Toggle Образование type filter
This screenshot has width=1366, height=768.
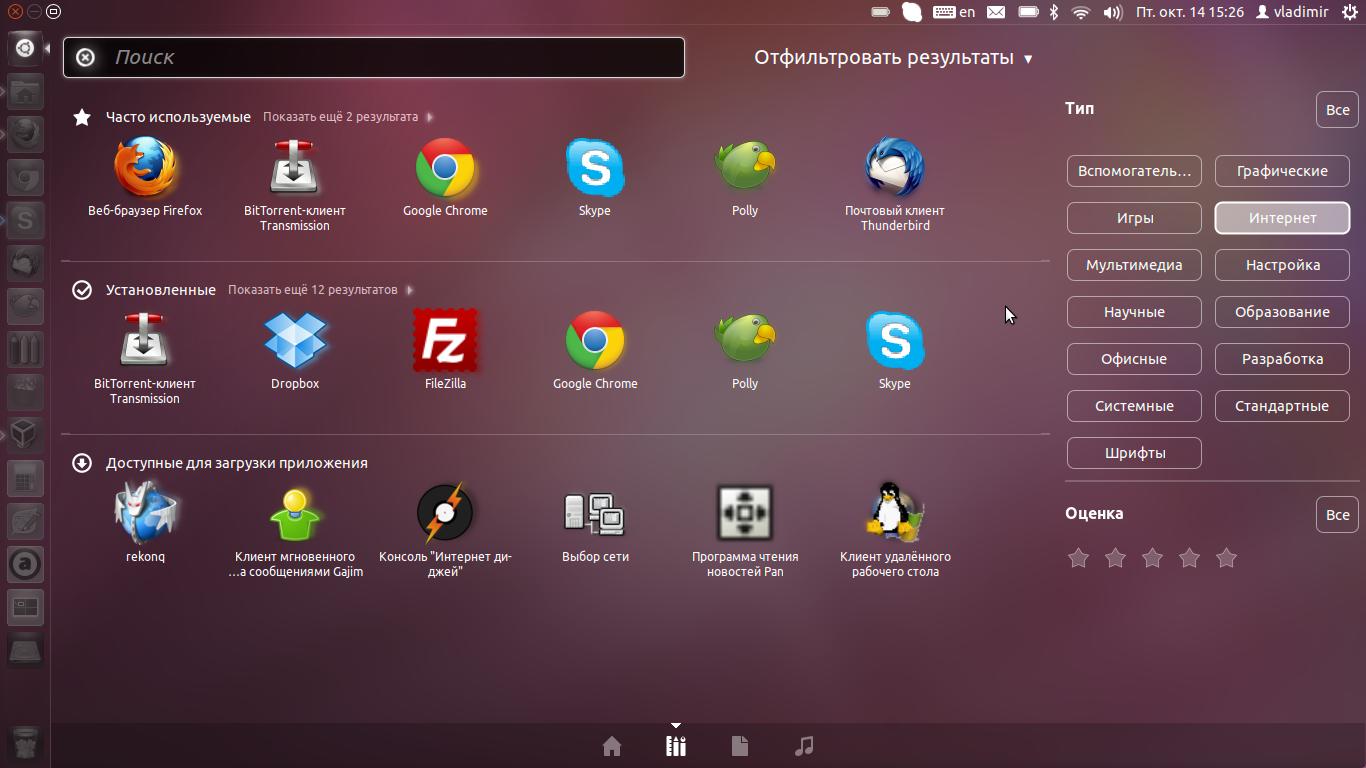point(1282,312)
